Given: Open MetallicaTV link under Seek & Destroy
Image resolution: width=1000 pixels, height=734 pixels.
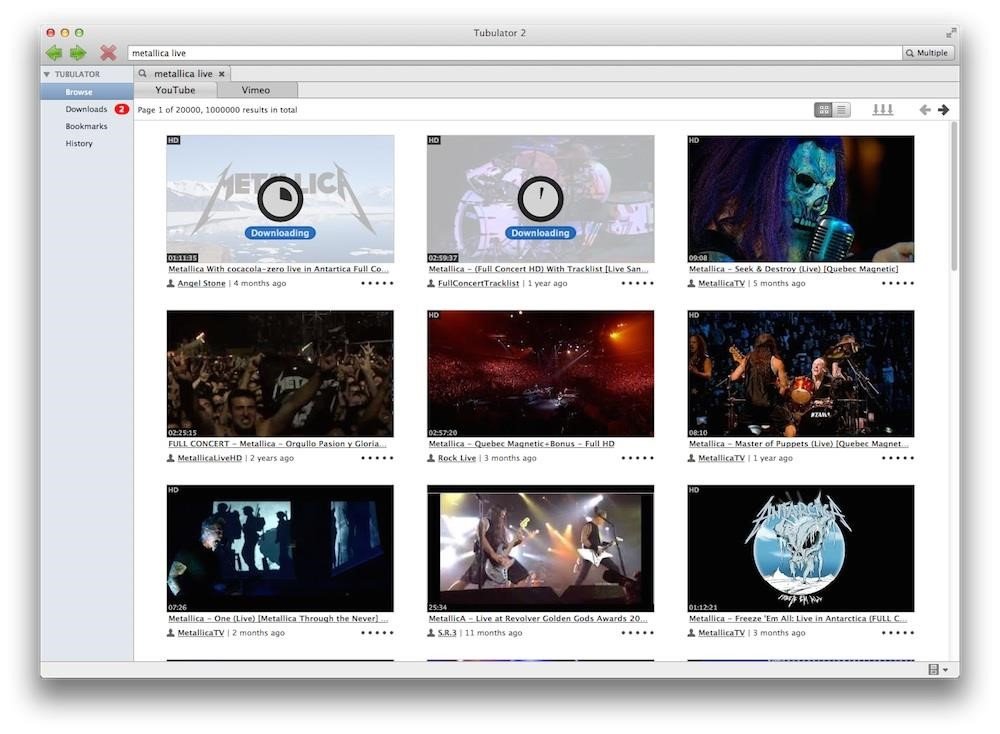Looking at the screenshot, I should [x=721, y=283].
